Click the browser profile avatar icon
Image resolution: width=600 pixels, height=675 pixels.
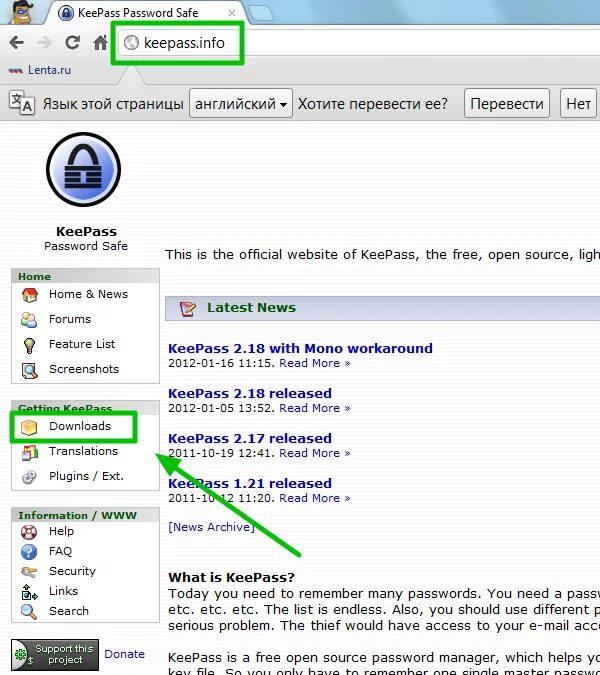tap(21, 12)
